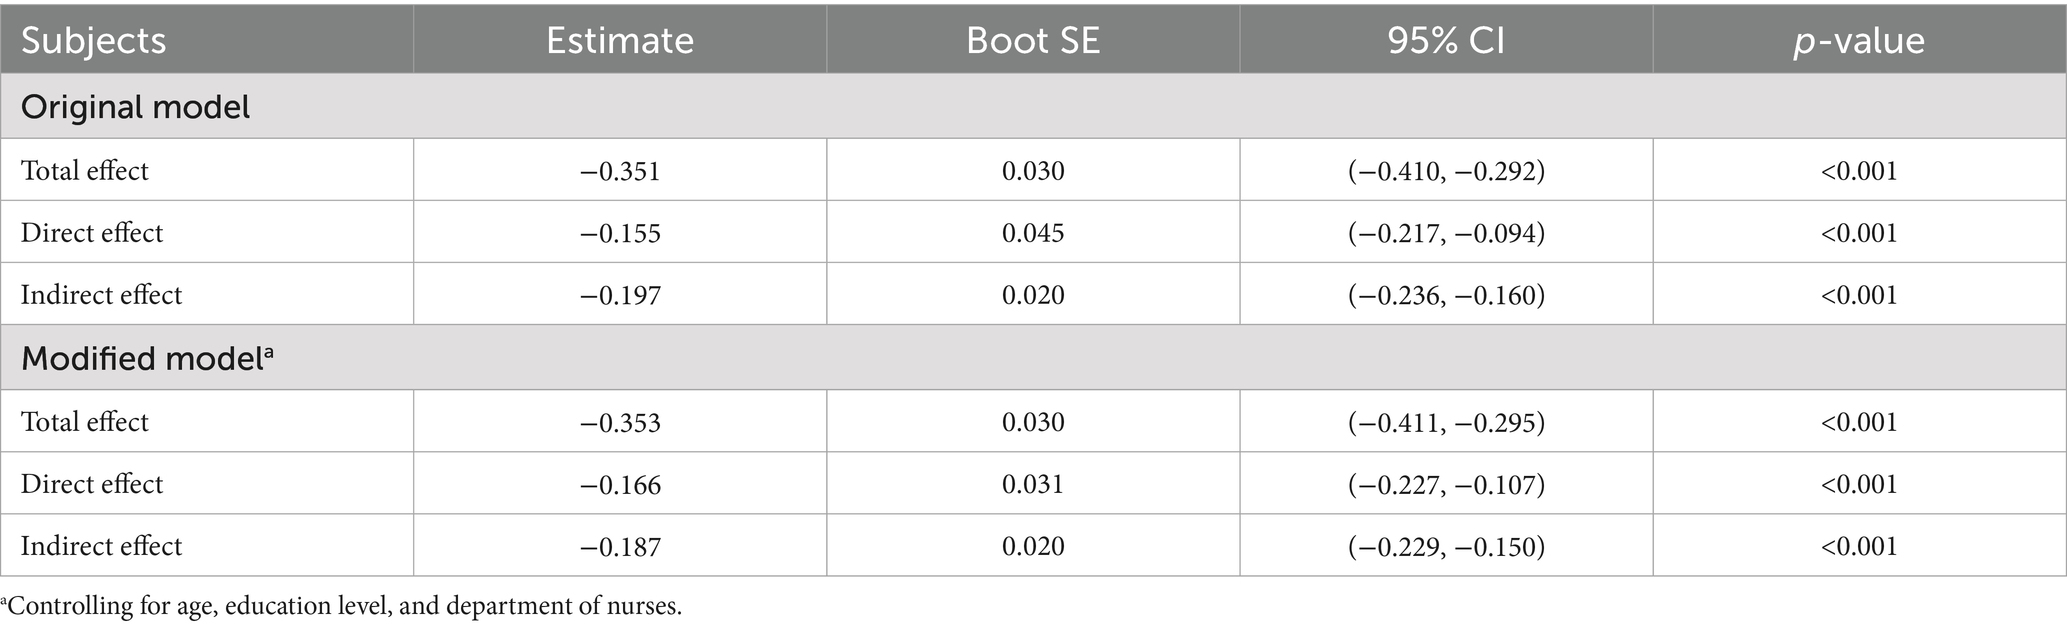2067x628 pixels.
Task: Select the confidence interval (−0.410, −0.292)
Action: (1446, 171)
